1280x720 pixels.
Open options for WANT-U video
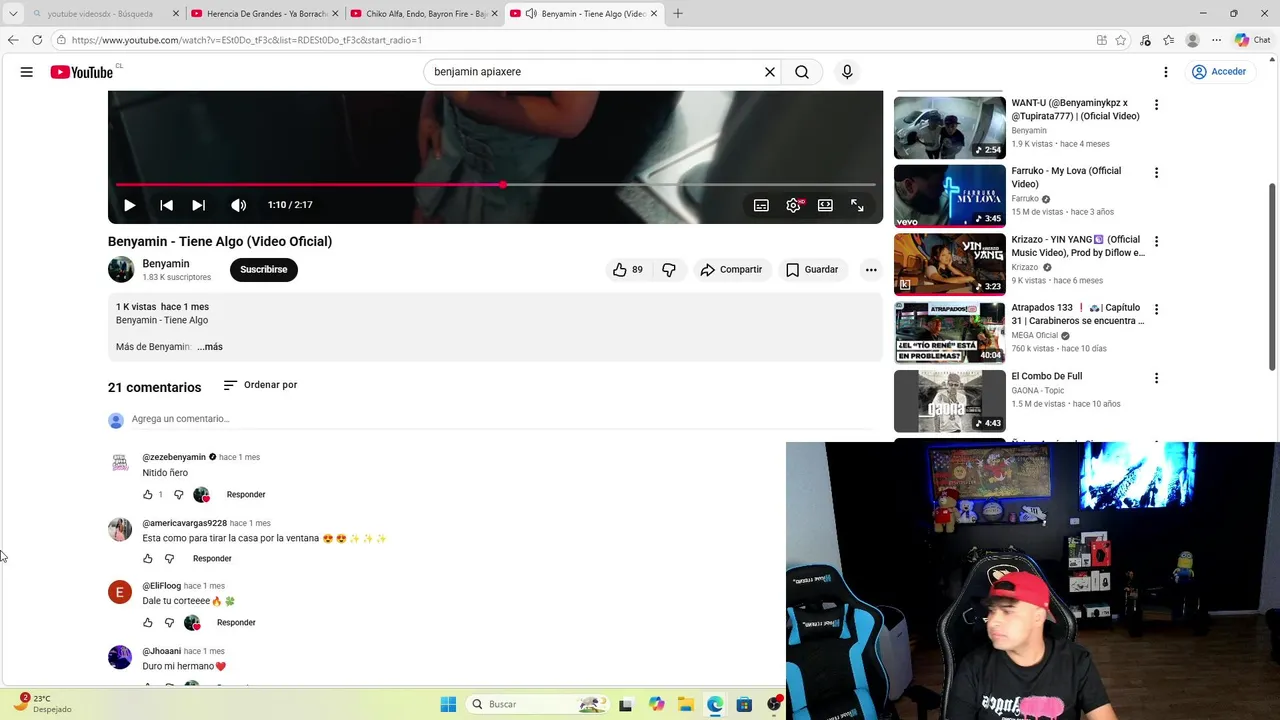tap(1156, 105)
